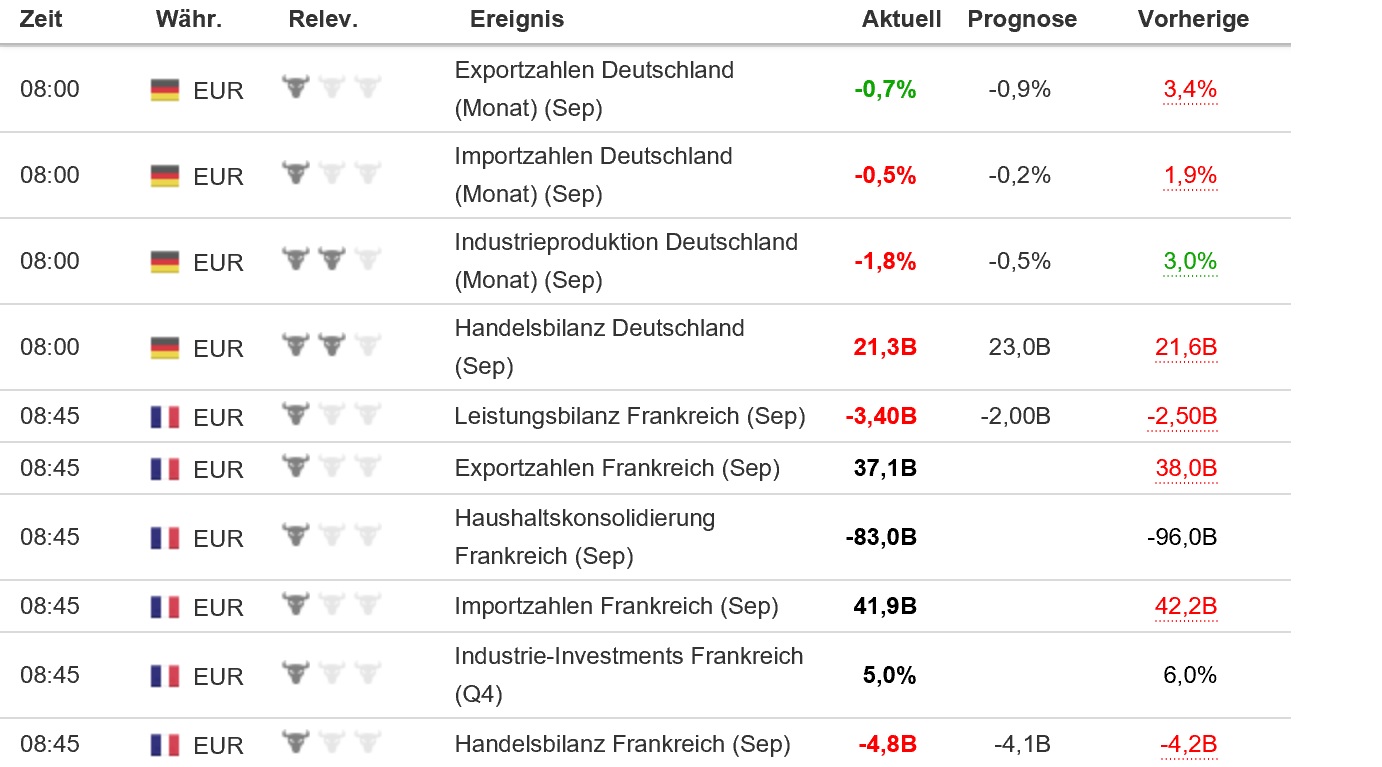Click the previous value 42,2B for Importzahlen Frankreich
Screen dimensions: 1382x767
coord(1186,607)
